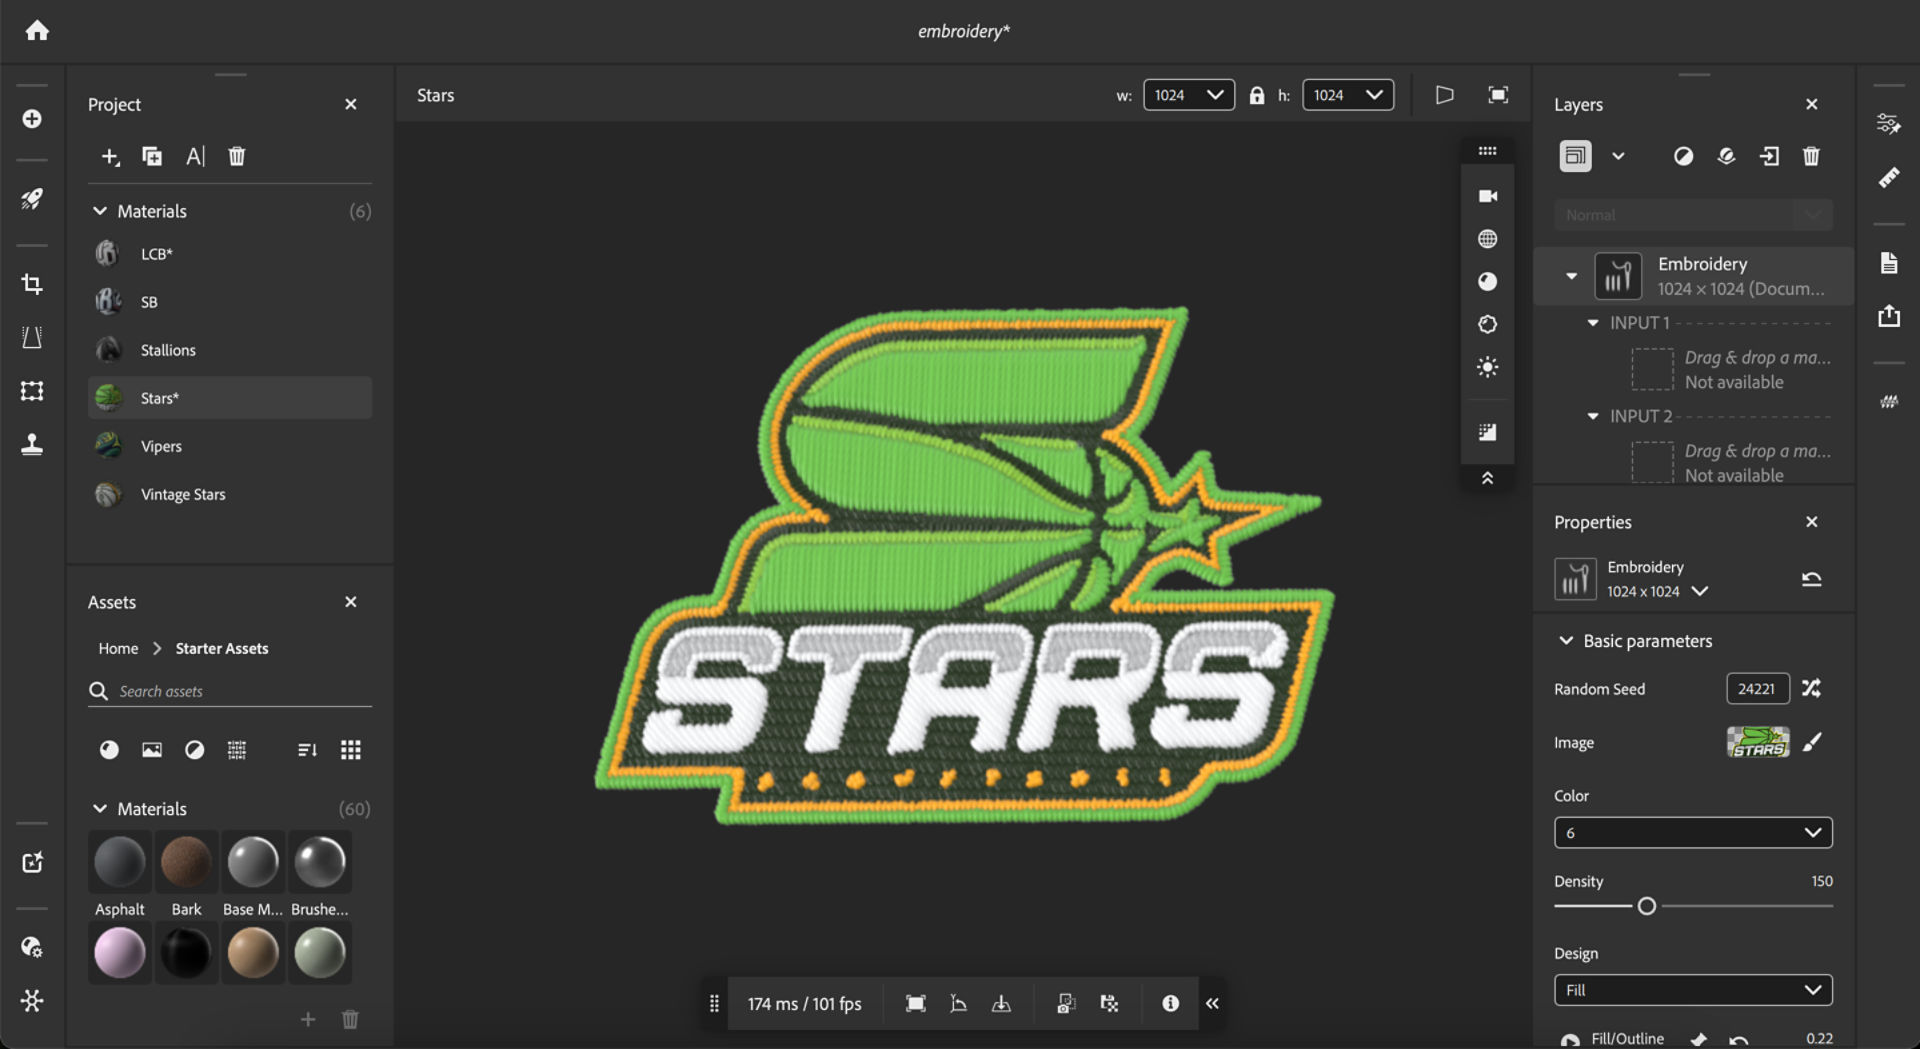
Task: Collapse the viewport toolbar with double chevron up
Action: [1488, 478]
